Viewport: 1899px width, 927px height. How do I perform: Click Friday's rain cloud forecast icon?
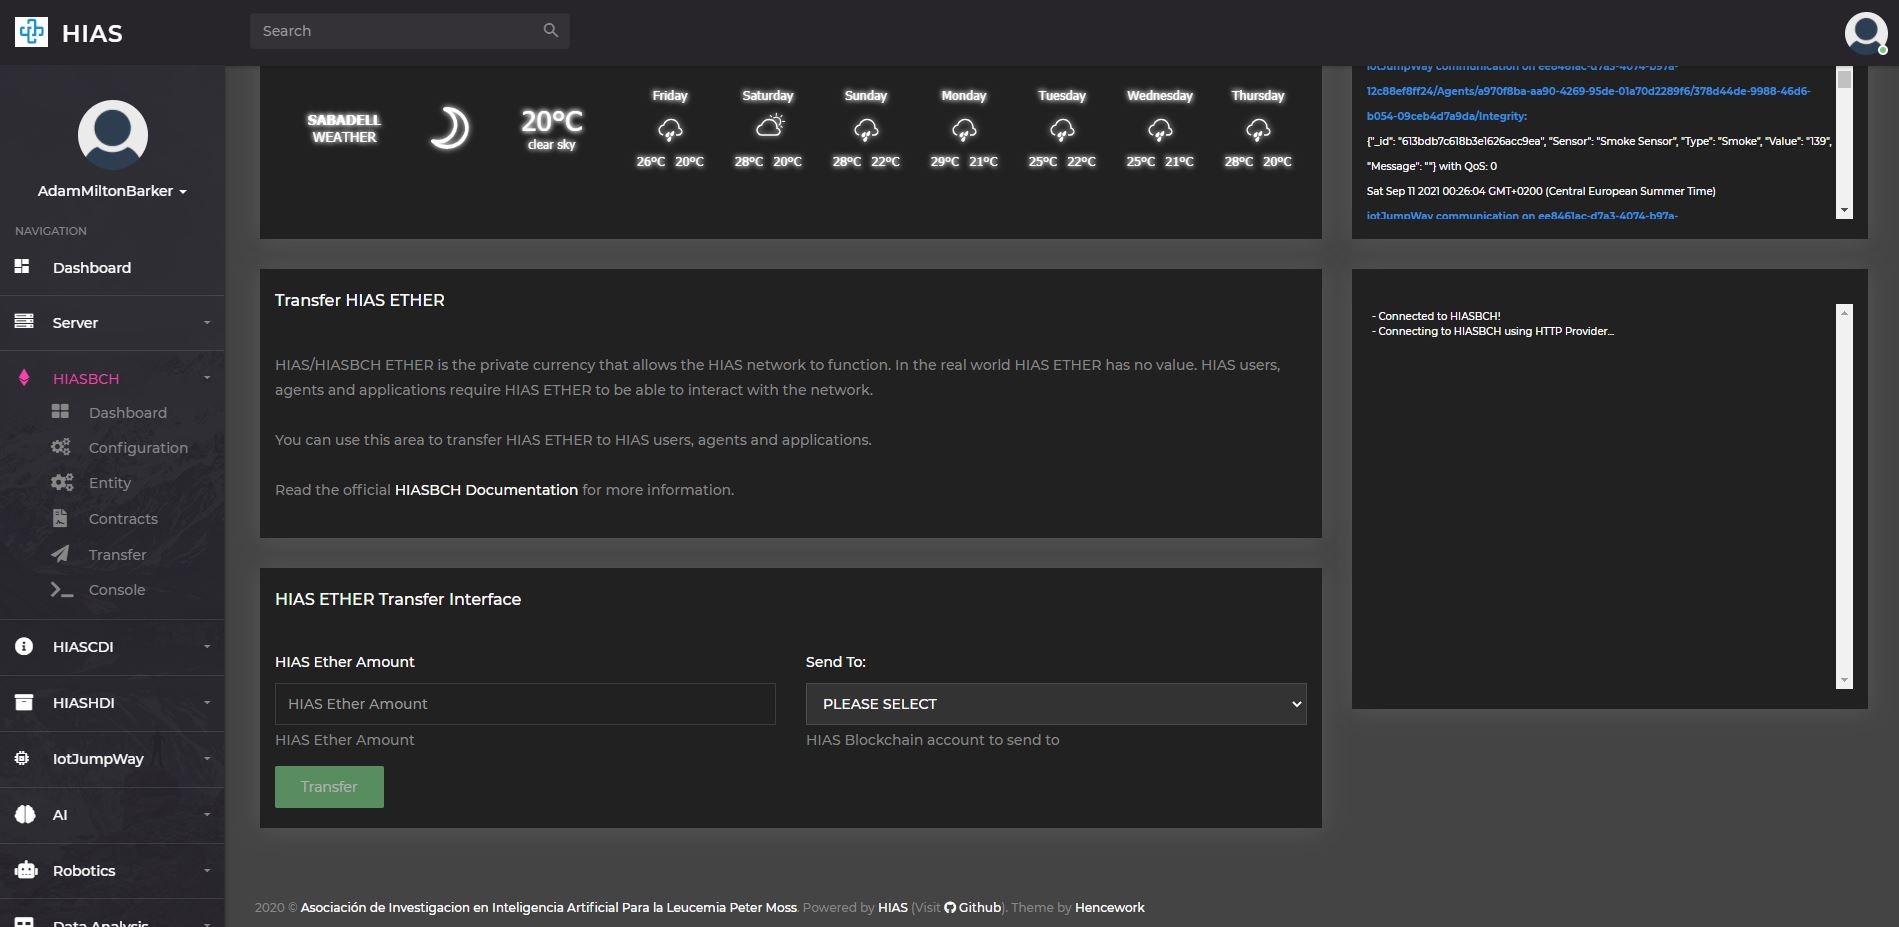(x=670, y=129)
